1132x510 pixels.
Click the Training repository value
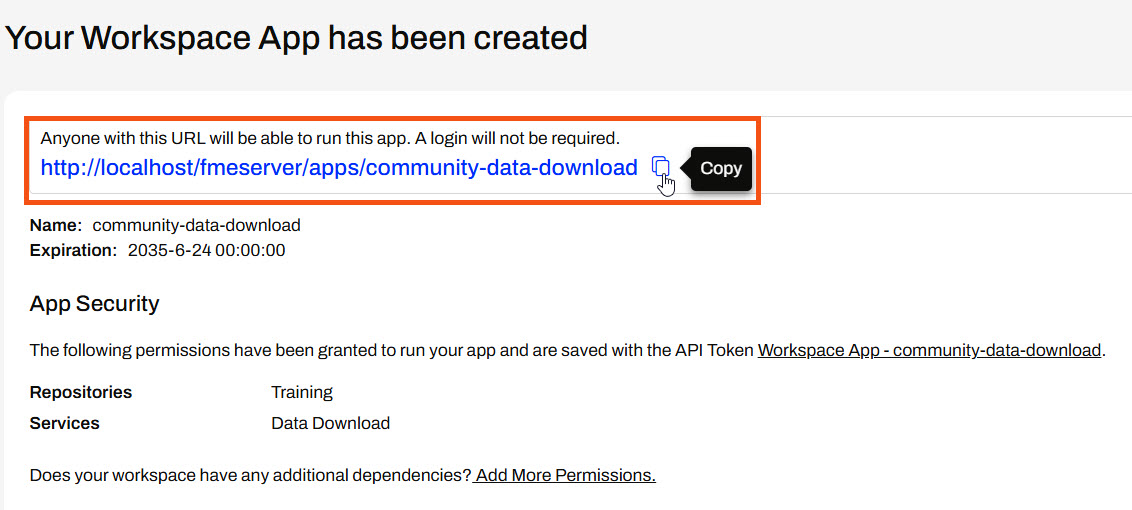[x=302, y=392]
